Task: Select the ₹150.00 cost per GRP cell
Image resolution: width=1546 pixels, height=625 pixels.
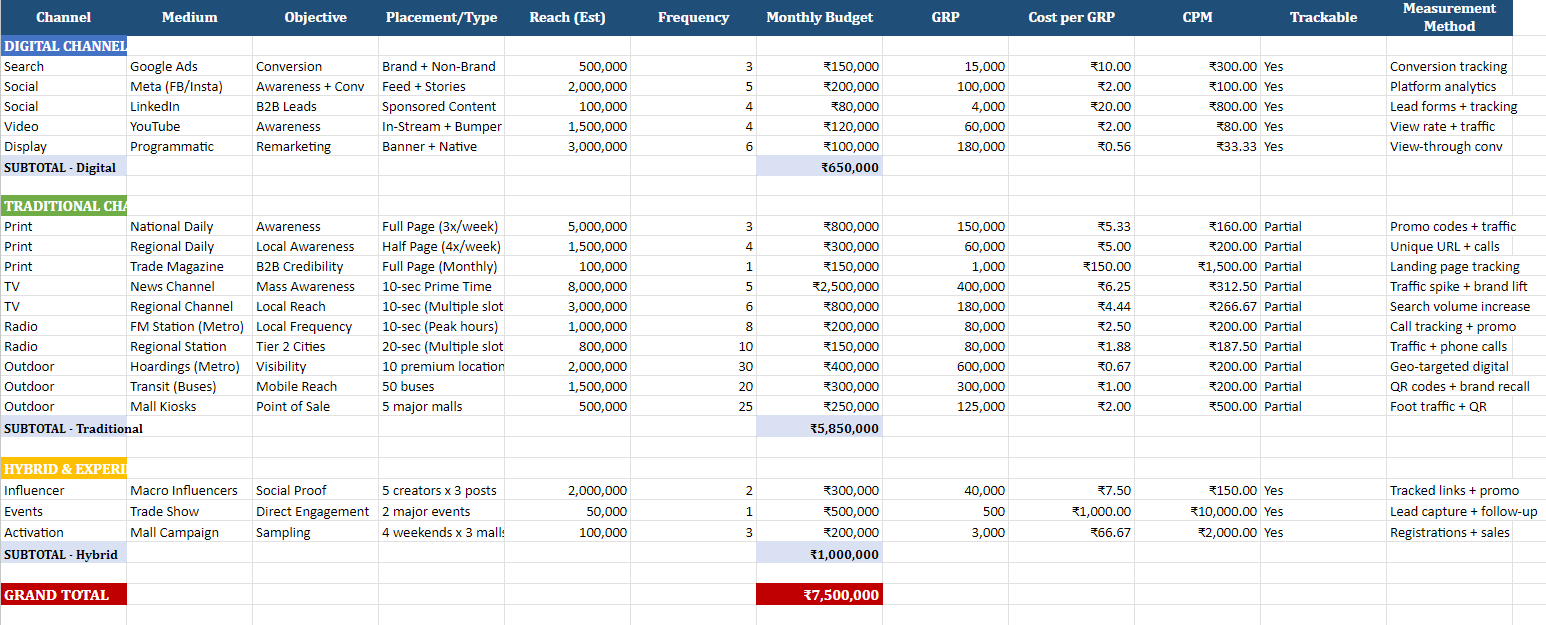Action: coord(1071,266)
